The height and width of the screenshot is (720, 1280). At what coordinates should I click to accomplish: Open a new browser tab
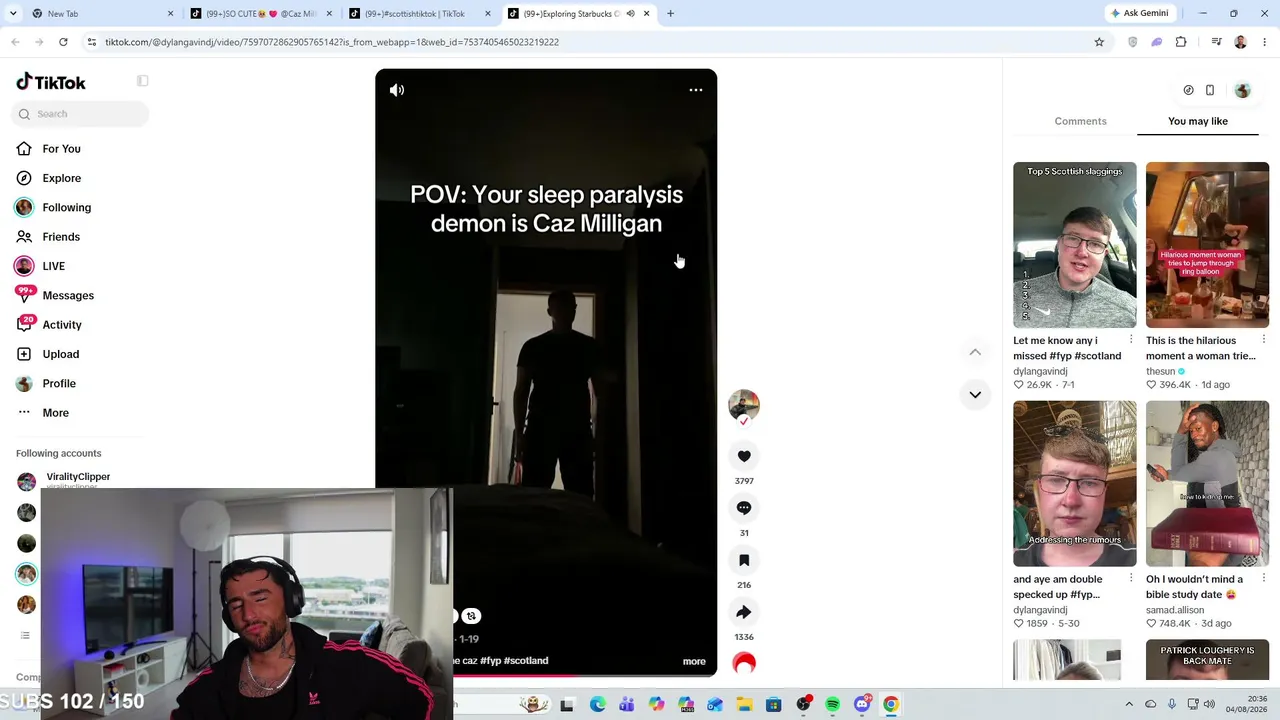[670, 14]
